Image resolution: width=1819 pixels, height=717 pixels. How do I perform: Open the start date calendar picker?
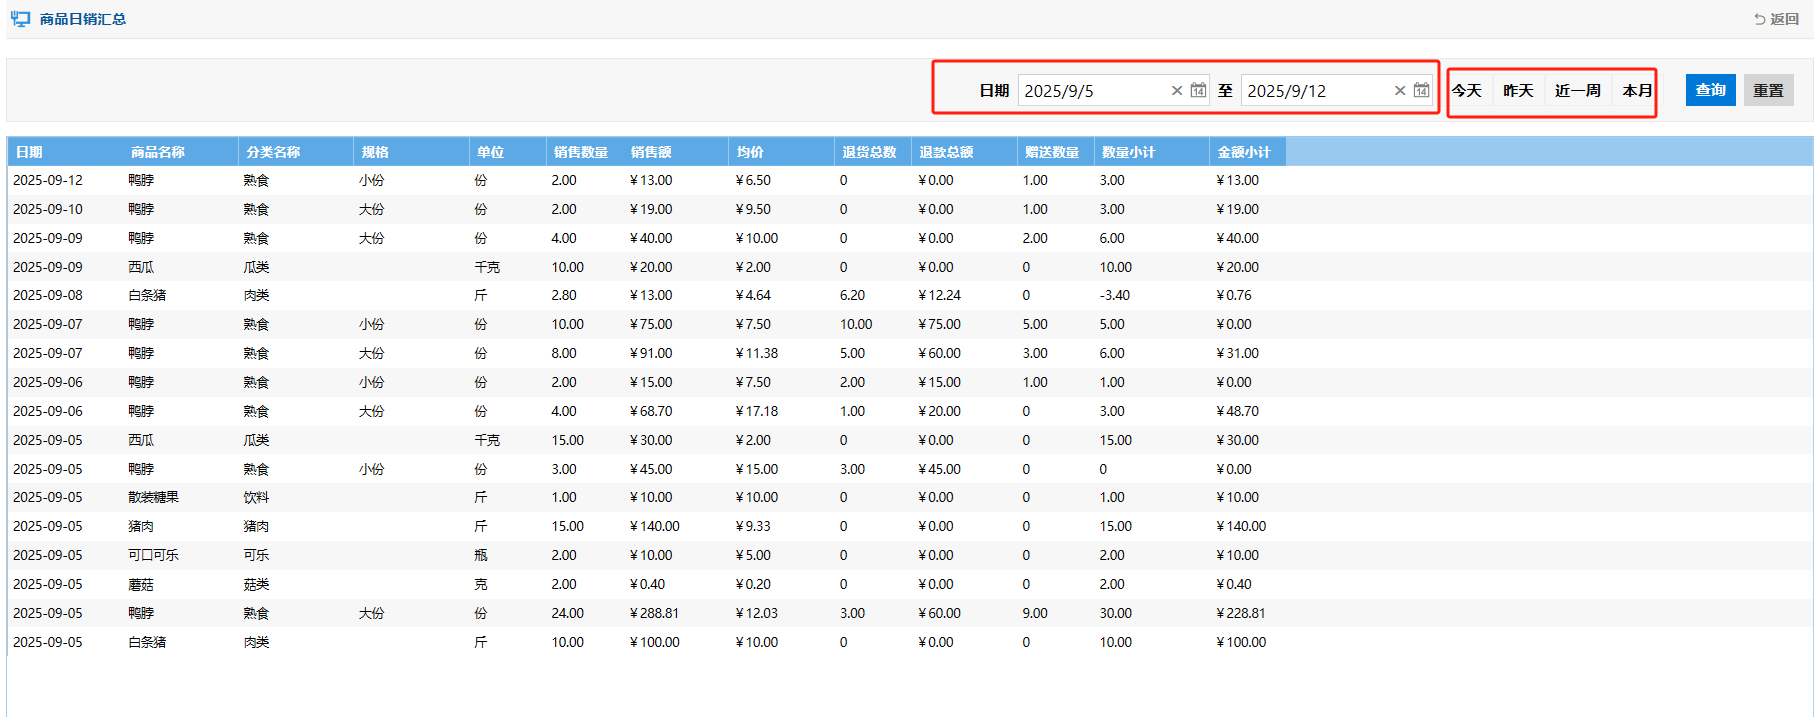1198,91
